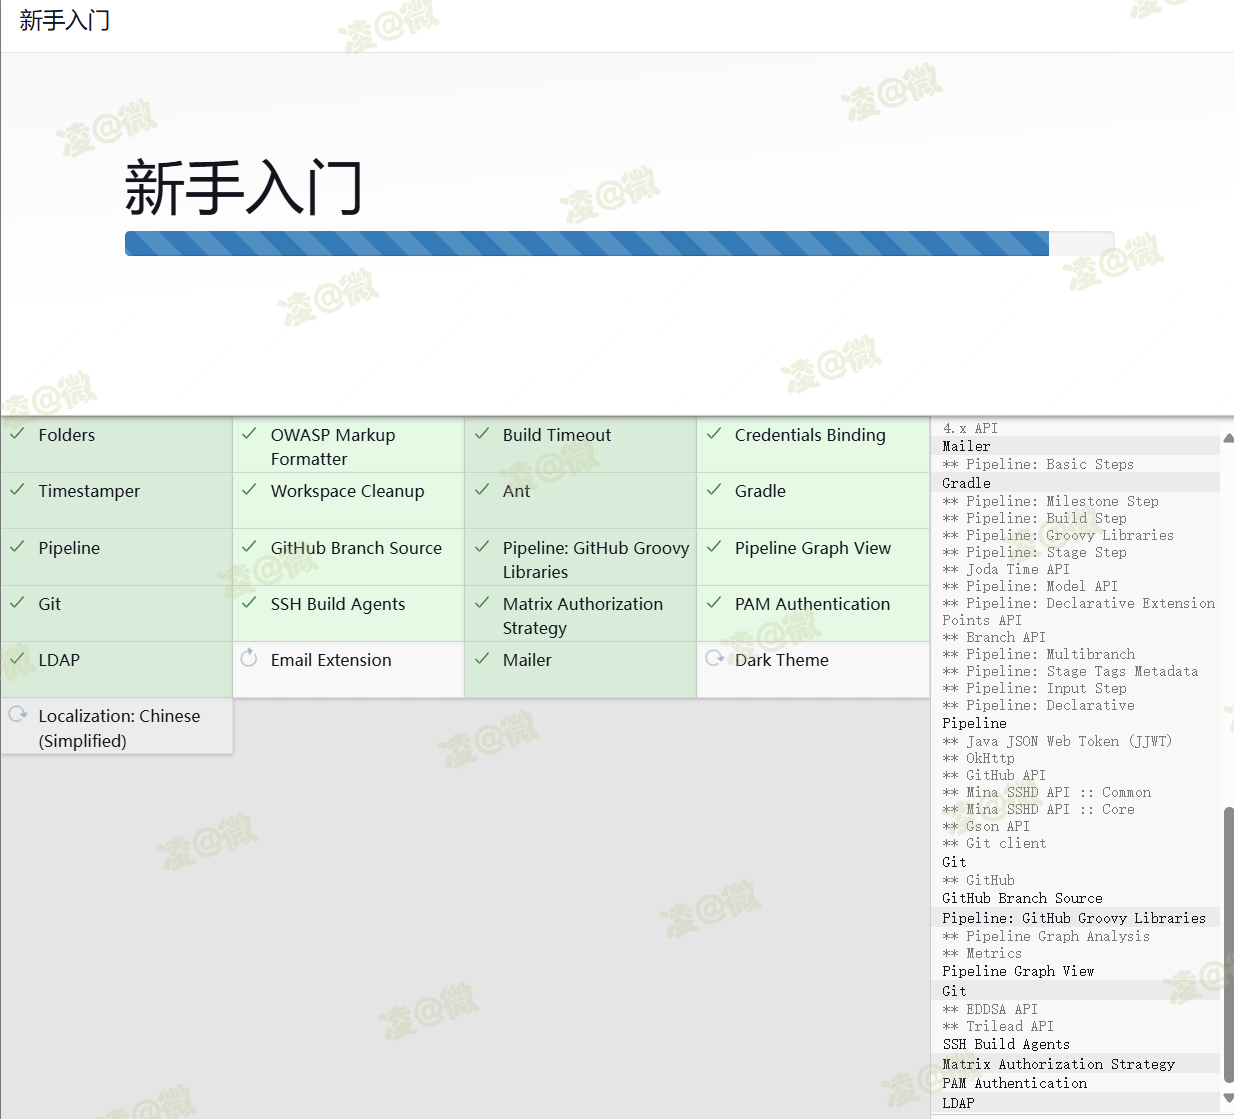Click the checkmark icon next to OWASP Markup Formatter
The width and height of the screenshot is (1234, 1119).
(x=249, y=434)
